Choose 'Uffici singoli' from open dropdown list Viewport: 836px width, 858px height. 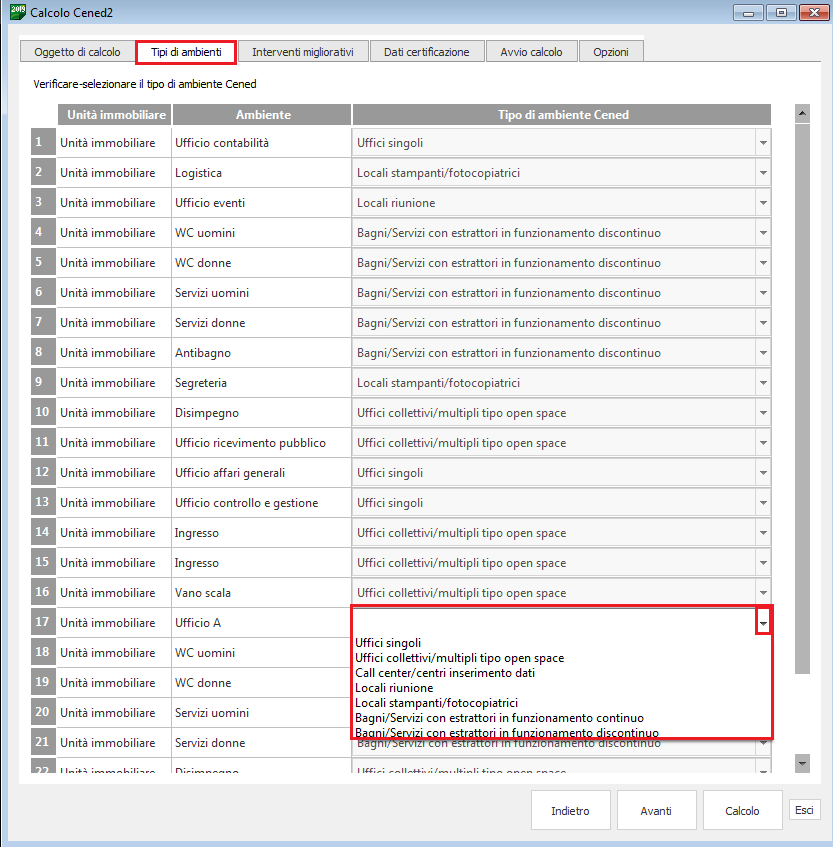[389, 643]
